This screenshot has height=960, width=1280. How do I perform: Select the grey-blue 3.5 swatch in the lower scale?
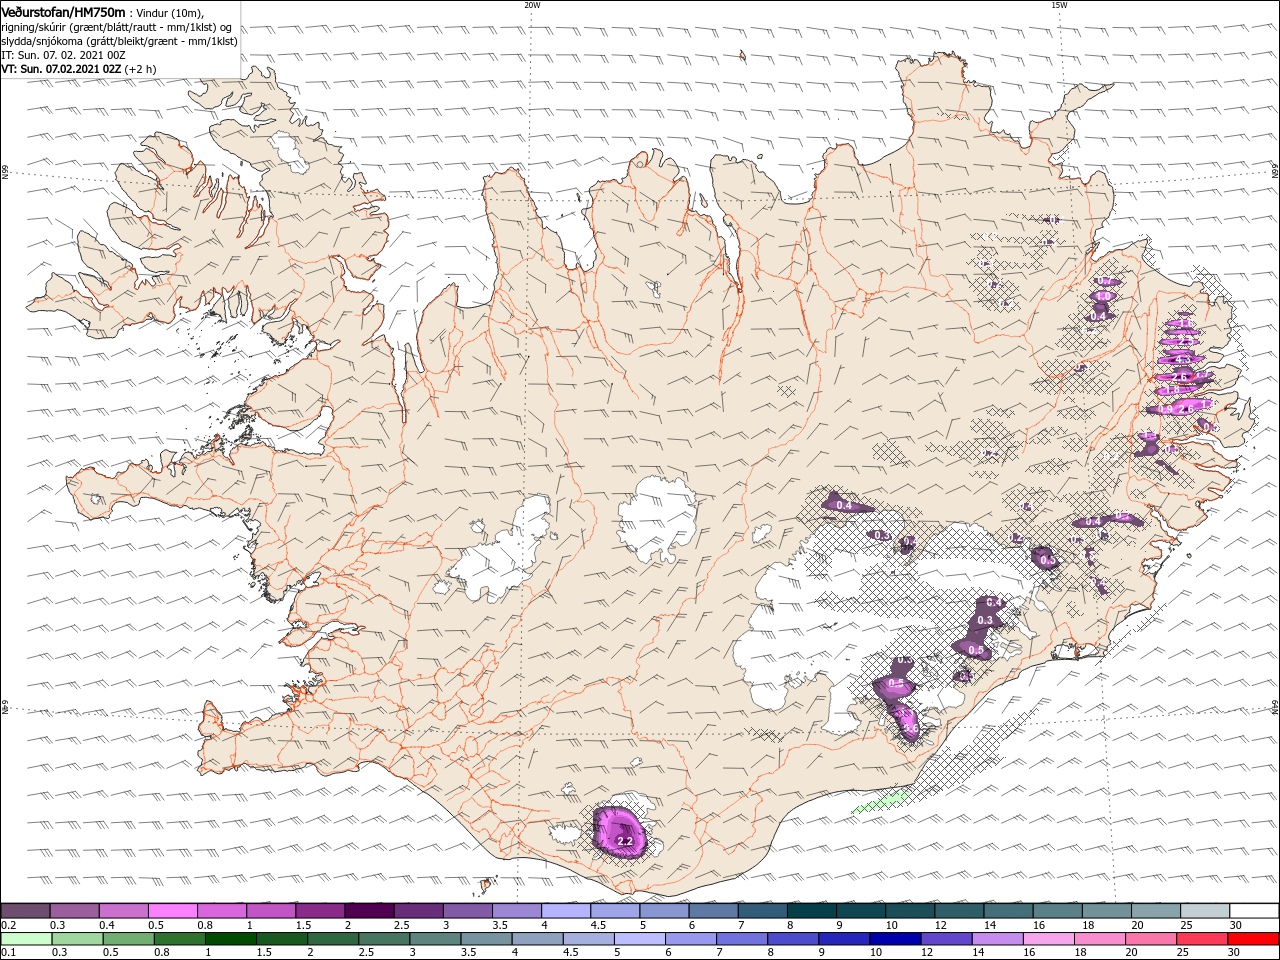(x=486, y=939)
